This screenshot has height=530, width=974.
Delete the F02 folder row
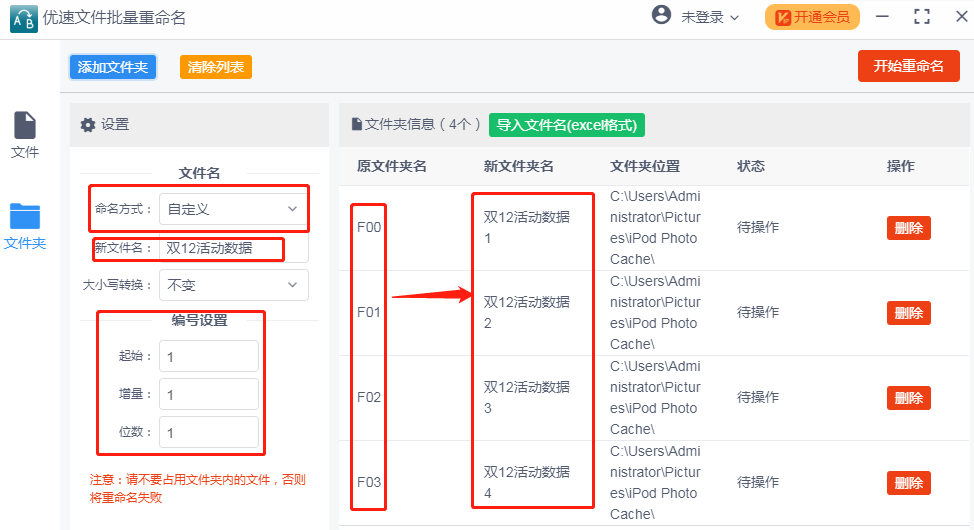point(908,398)
